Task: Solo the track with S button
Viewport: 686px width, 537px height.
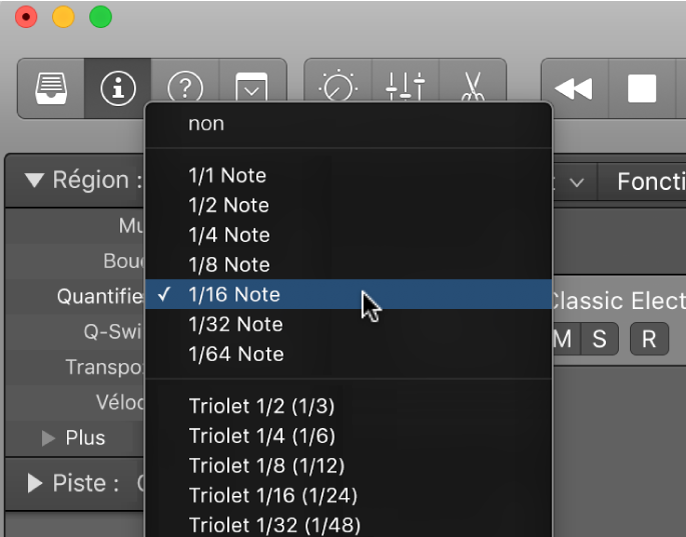Action: [x=599, y=339]
